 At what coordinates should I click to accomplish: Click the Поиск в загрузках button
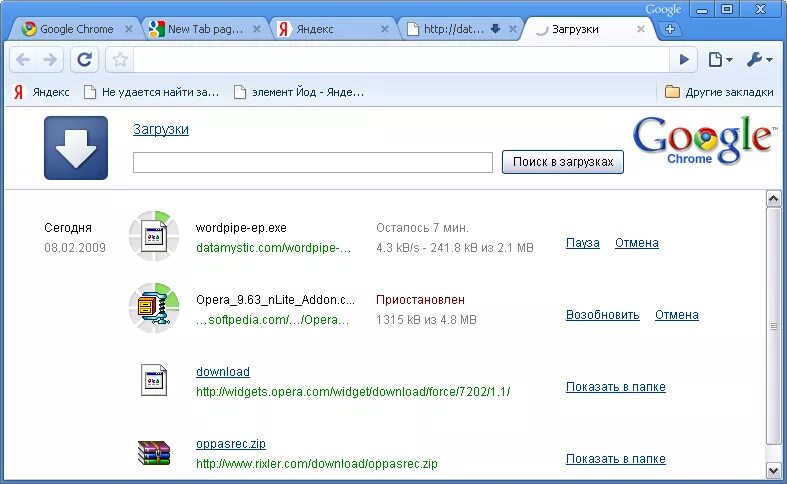tap(563, 162)
